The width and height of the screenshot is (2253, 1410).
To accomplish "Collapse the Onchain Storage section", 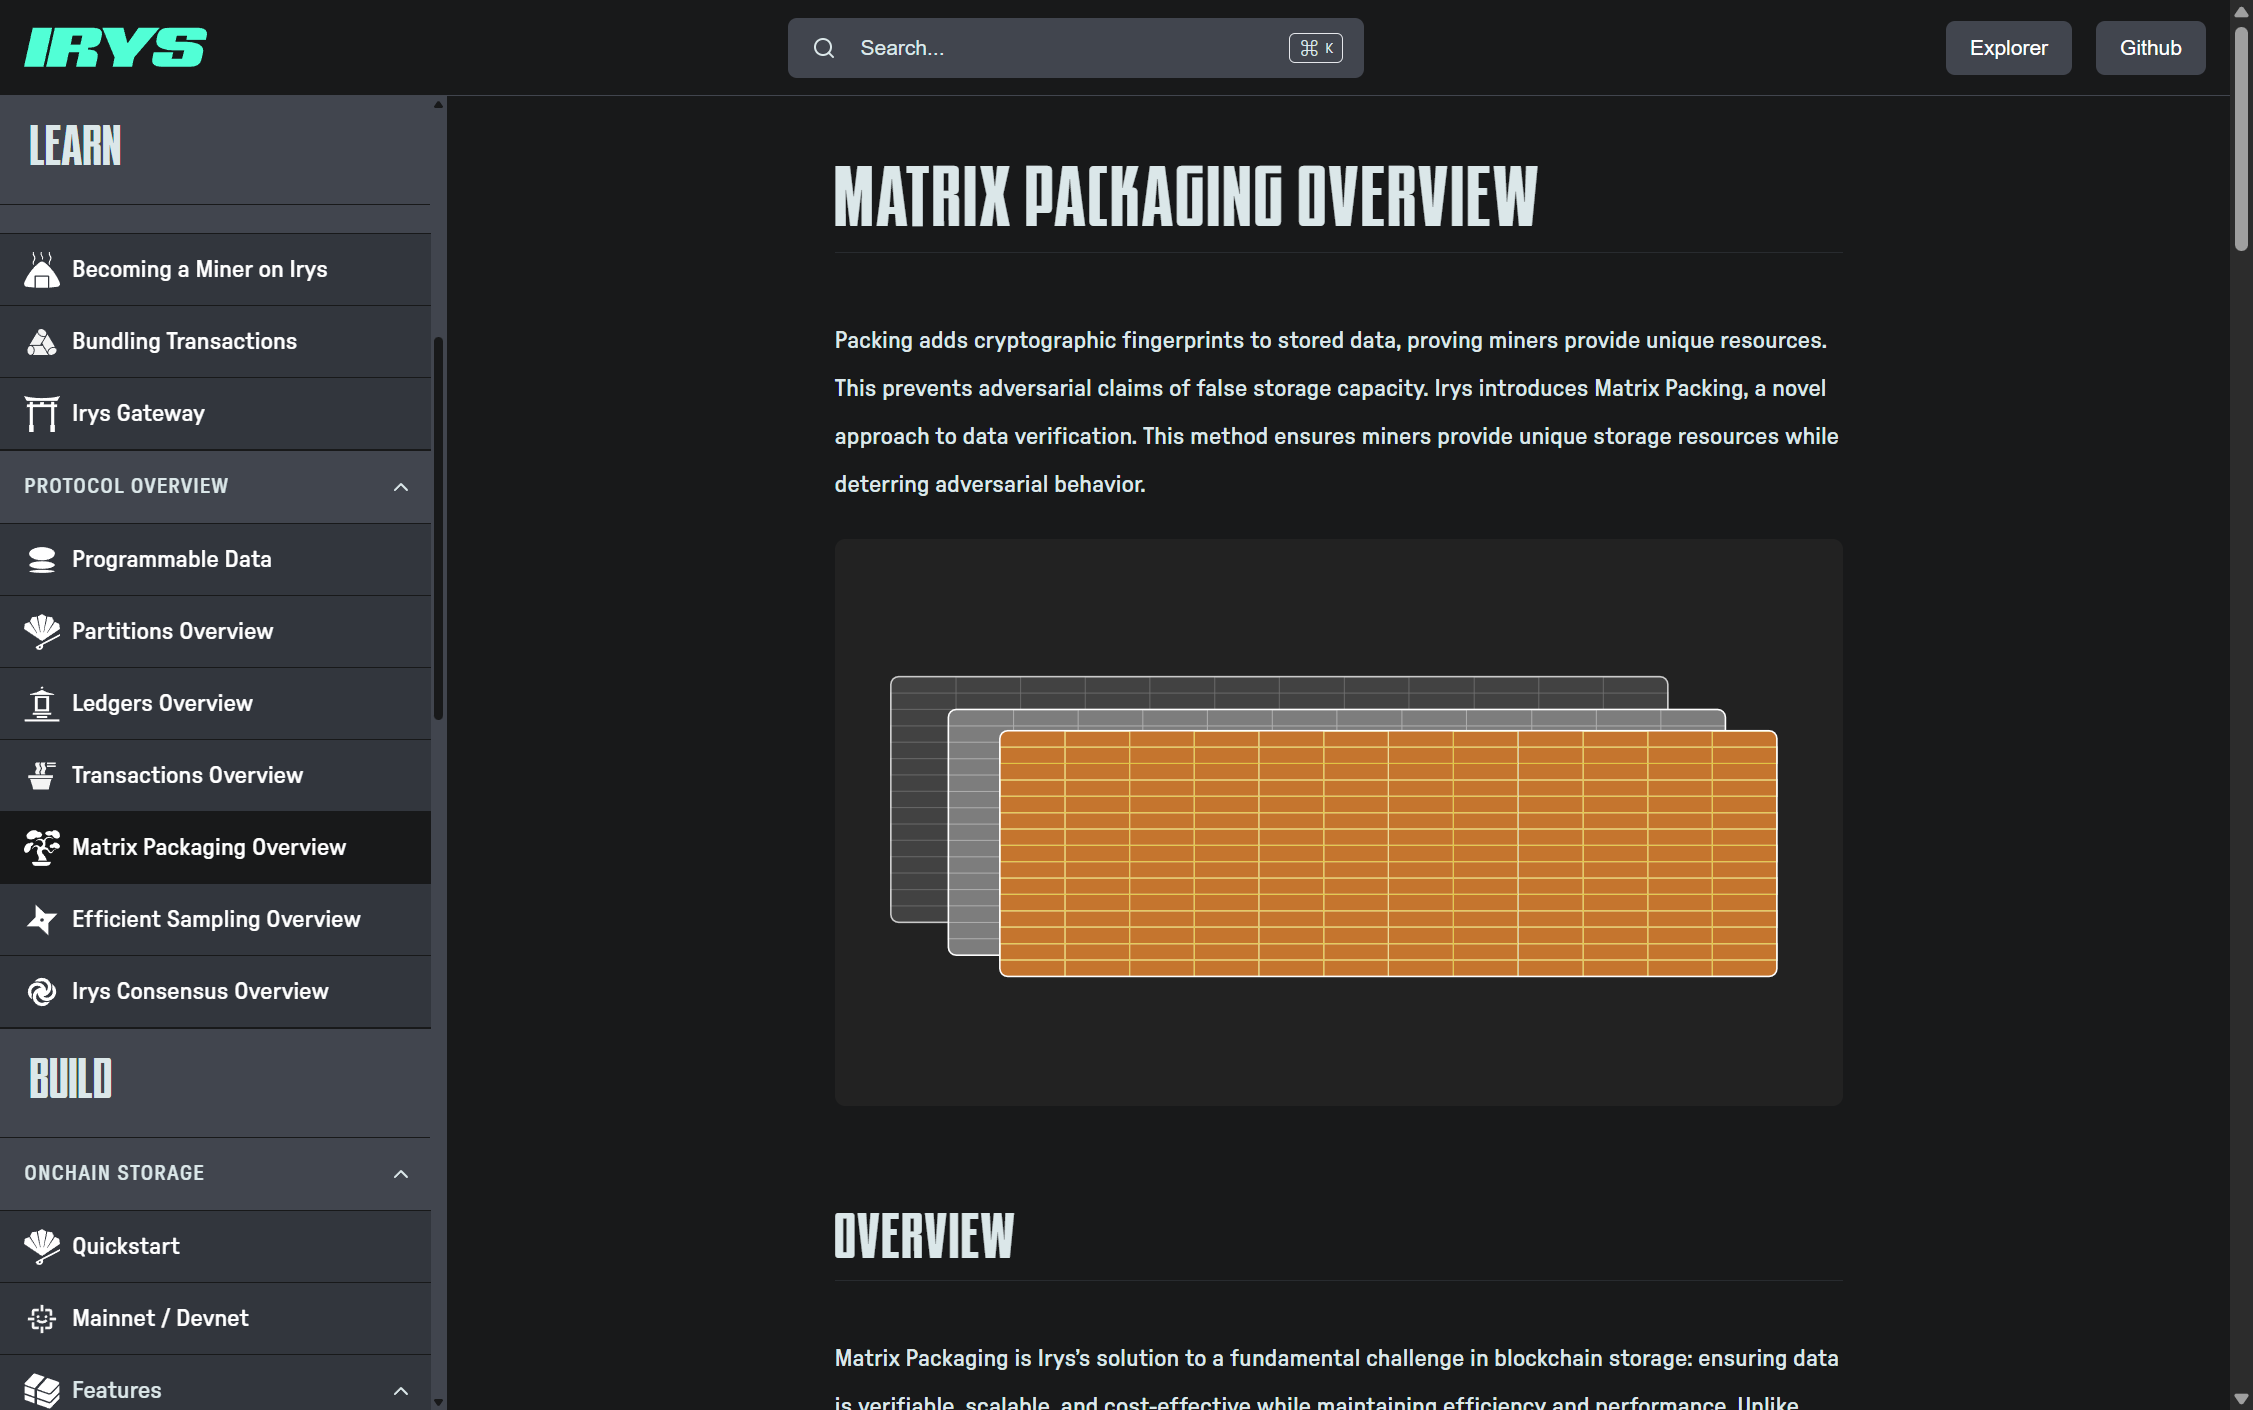I will pyautogui.click(x=401, y=1174).
